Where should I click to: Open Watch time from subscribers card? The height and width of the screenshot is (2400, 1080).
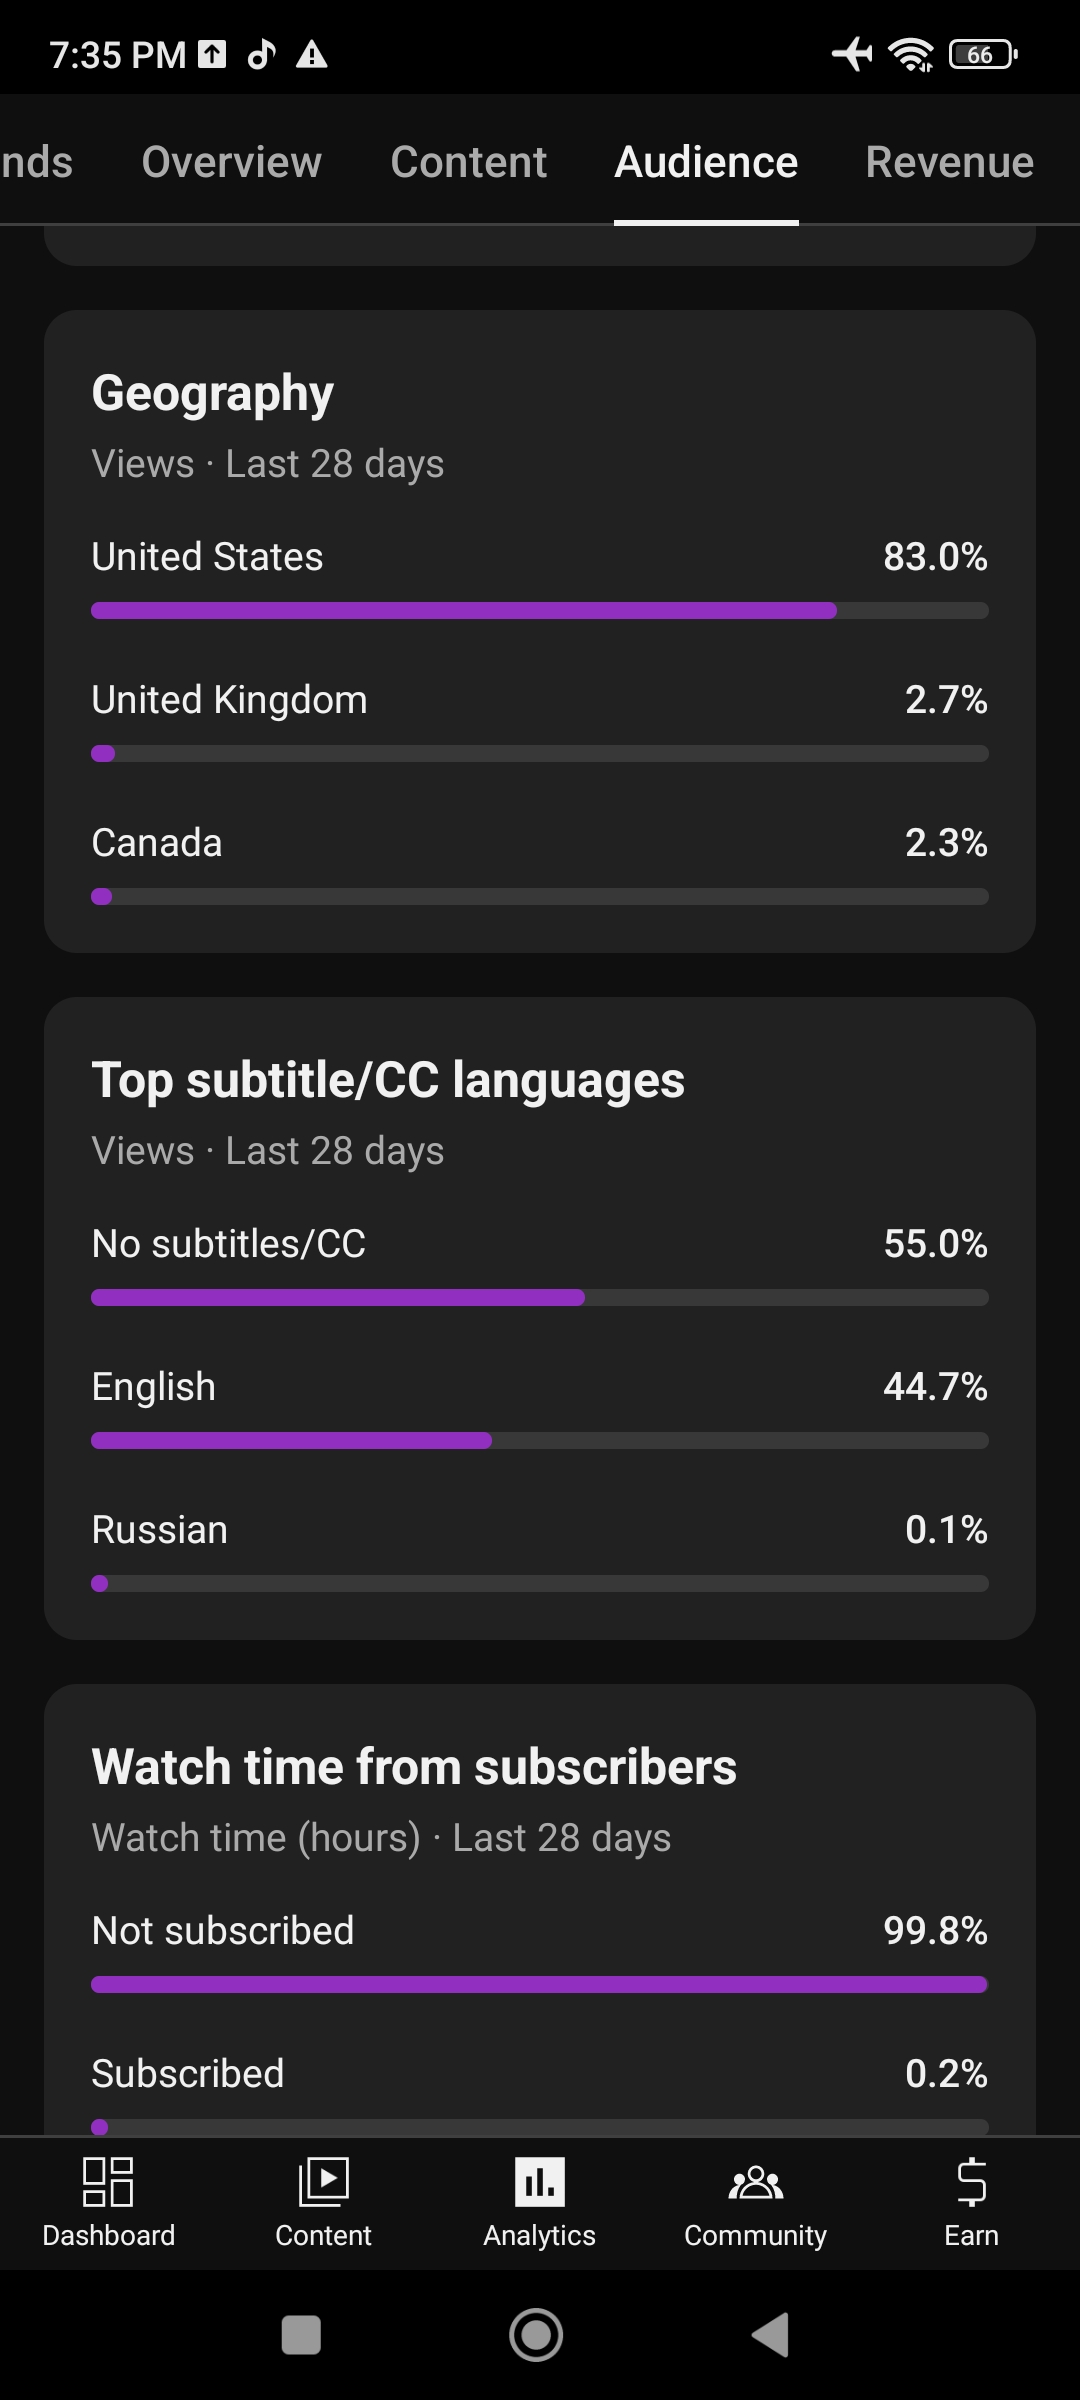pyautogui.click(x=414, y=1767)
